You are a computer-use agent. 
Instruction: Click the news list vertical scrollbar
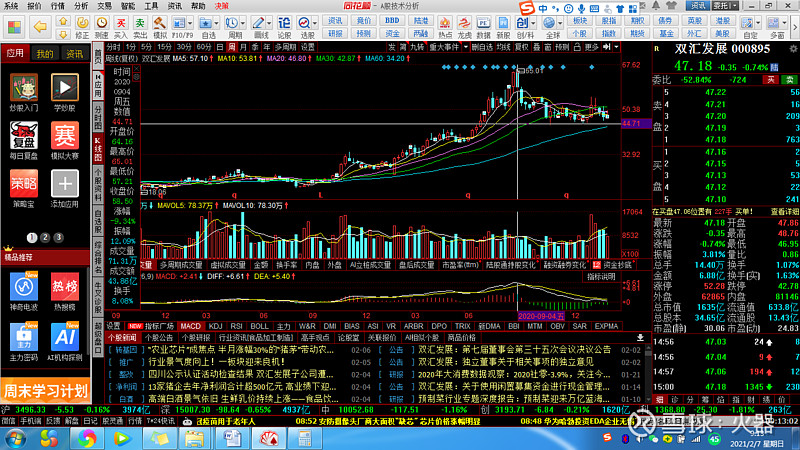pyautogui.click(x=648, y=374)
